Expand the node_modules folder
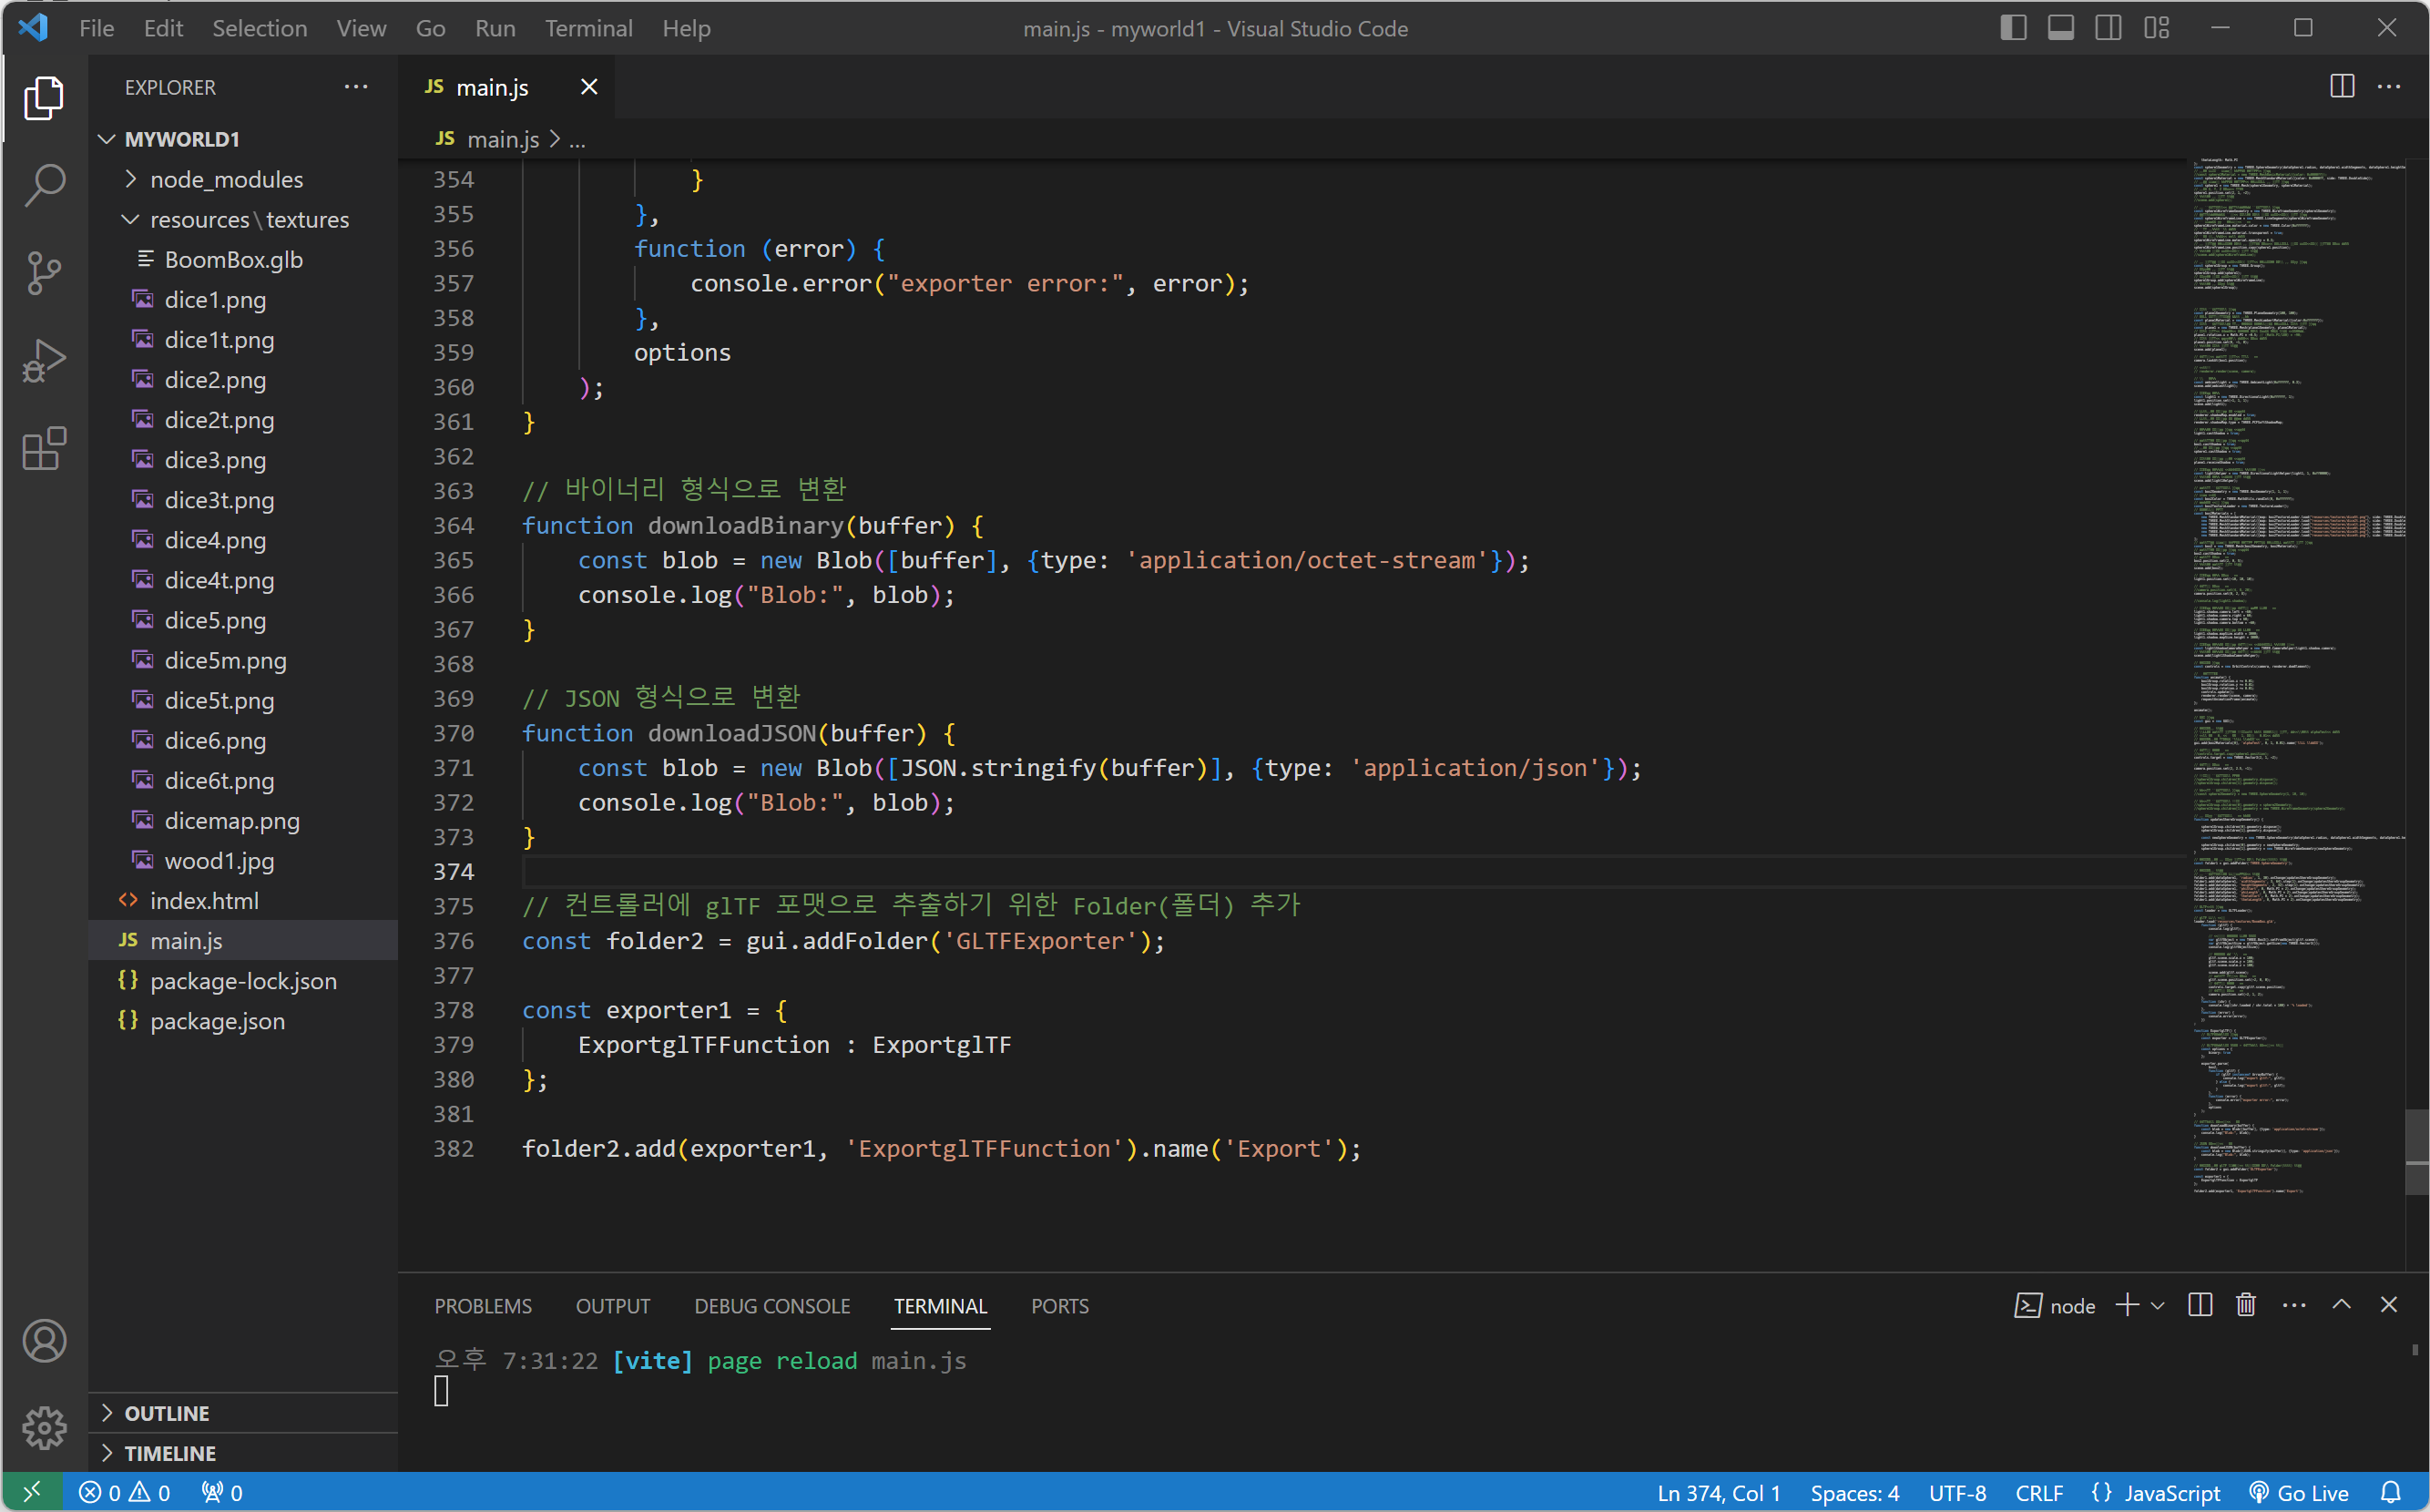2430x1512 pixels. [226, 179]
